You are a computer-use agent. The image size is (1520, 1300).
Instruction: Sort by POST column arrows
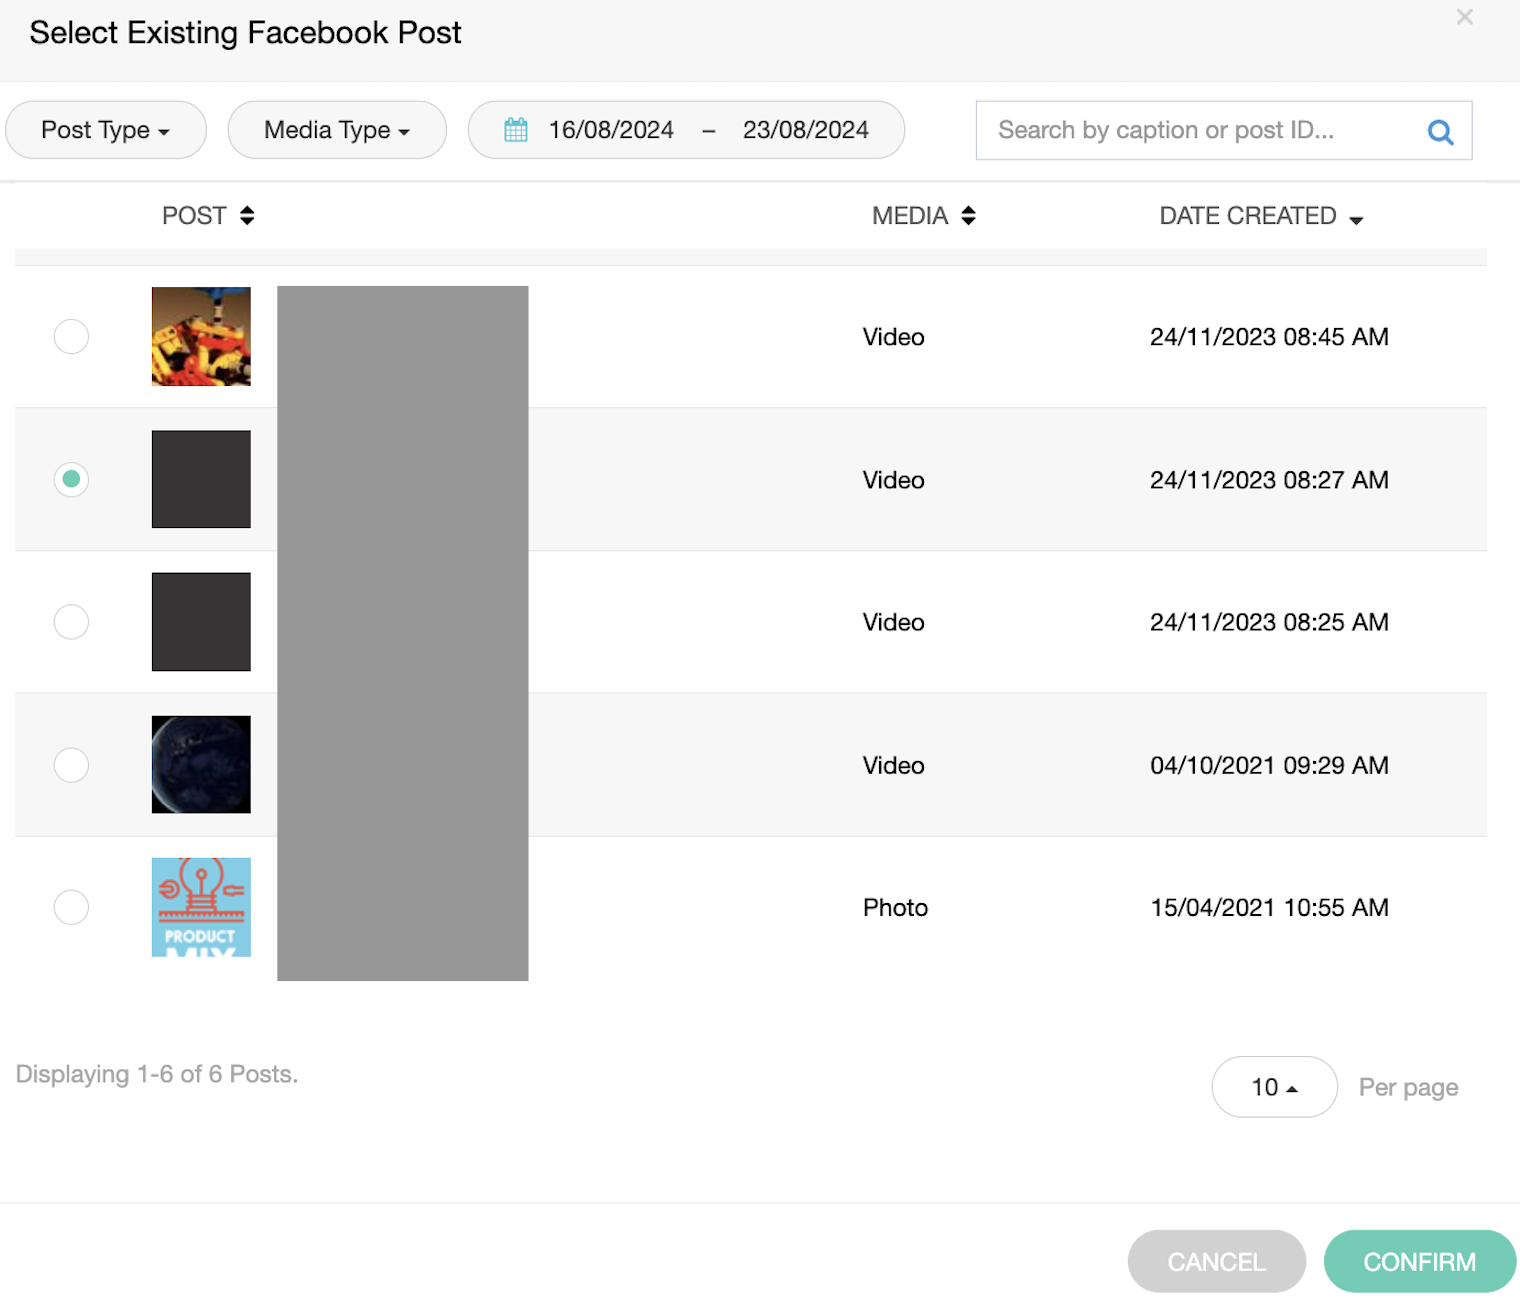(x=247, y=215)
